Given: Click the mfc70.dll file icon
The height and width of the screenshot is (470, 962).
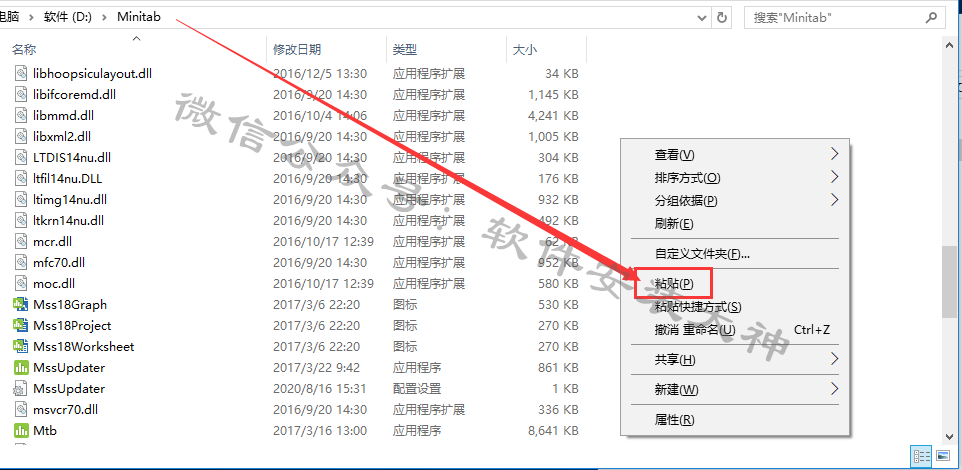Looking at the screenshot, I should [x=21, y=263].
